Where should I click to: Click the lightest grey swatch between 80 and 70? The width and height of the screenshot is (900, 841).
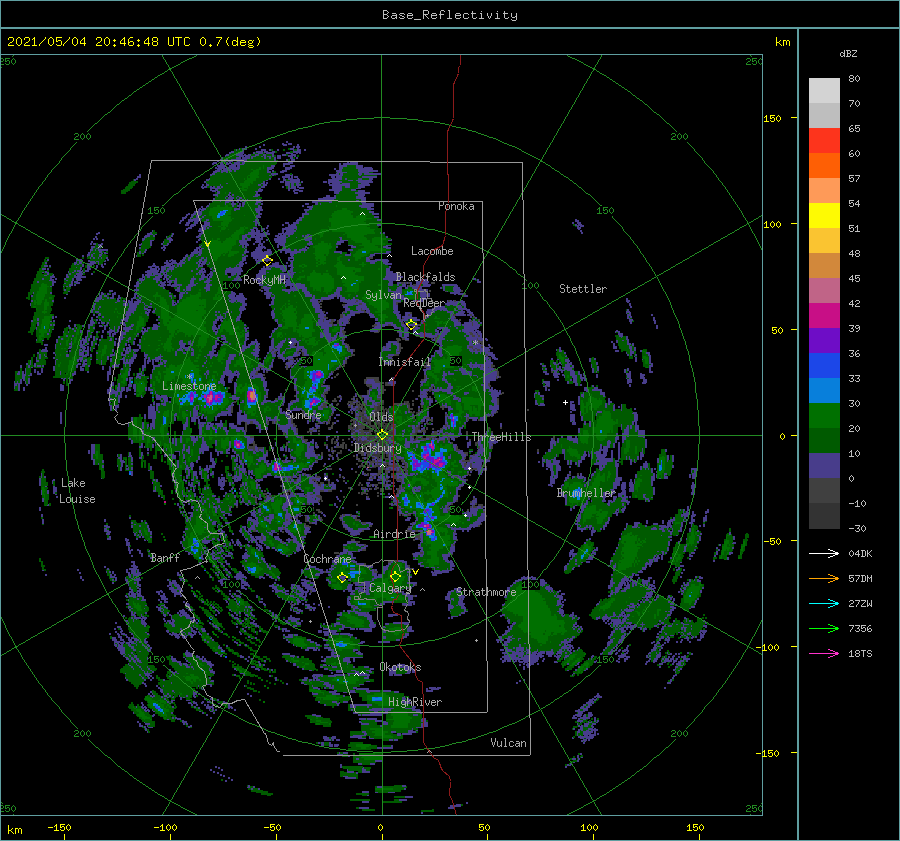pyautogui.click(x=824, y=91)
